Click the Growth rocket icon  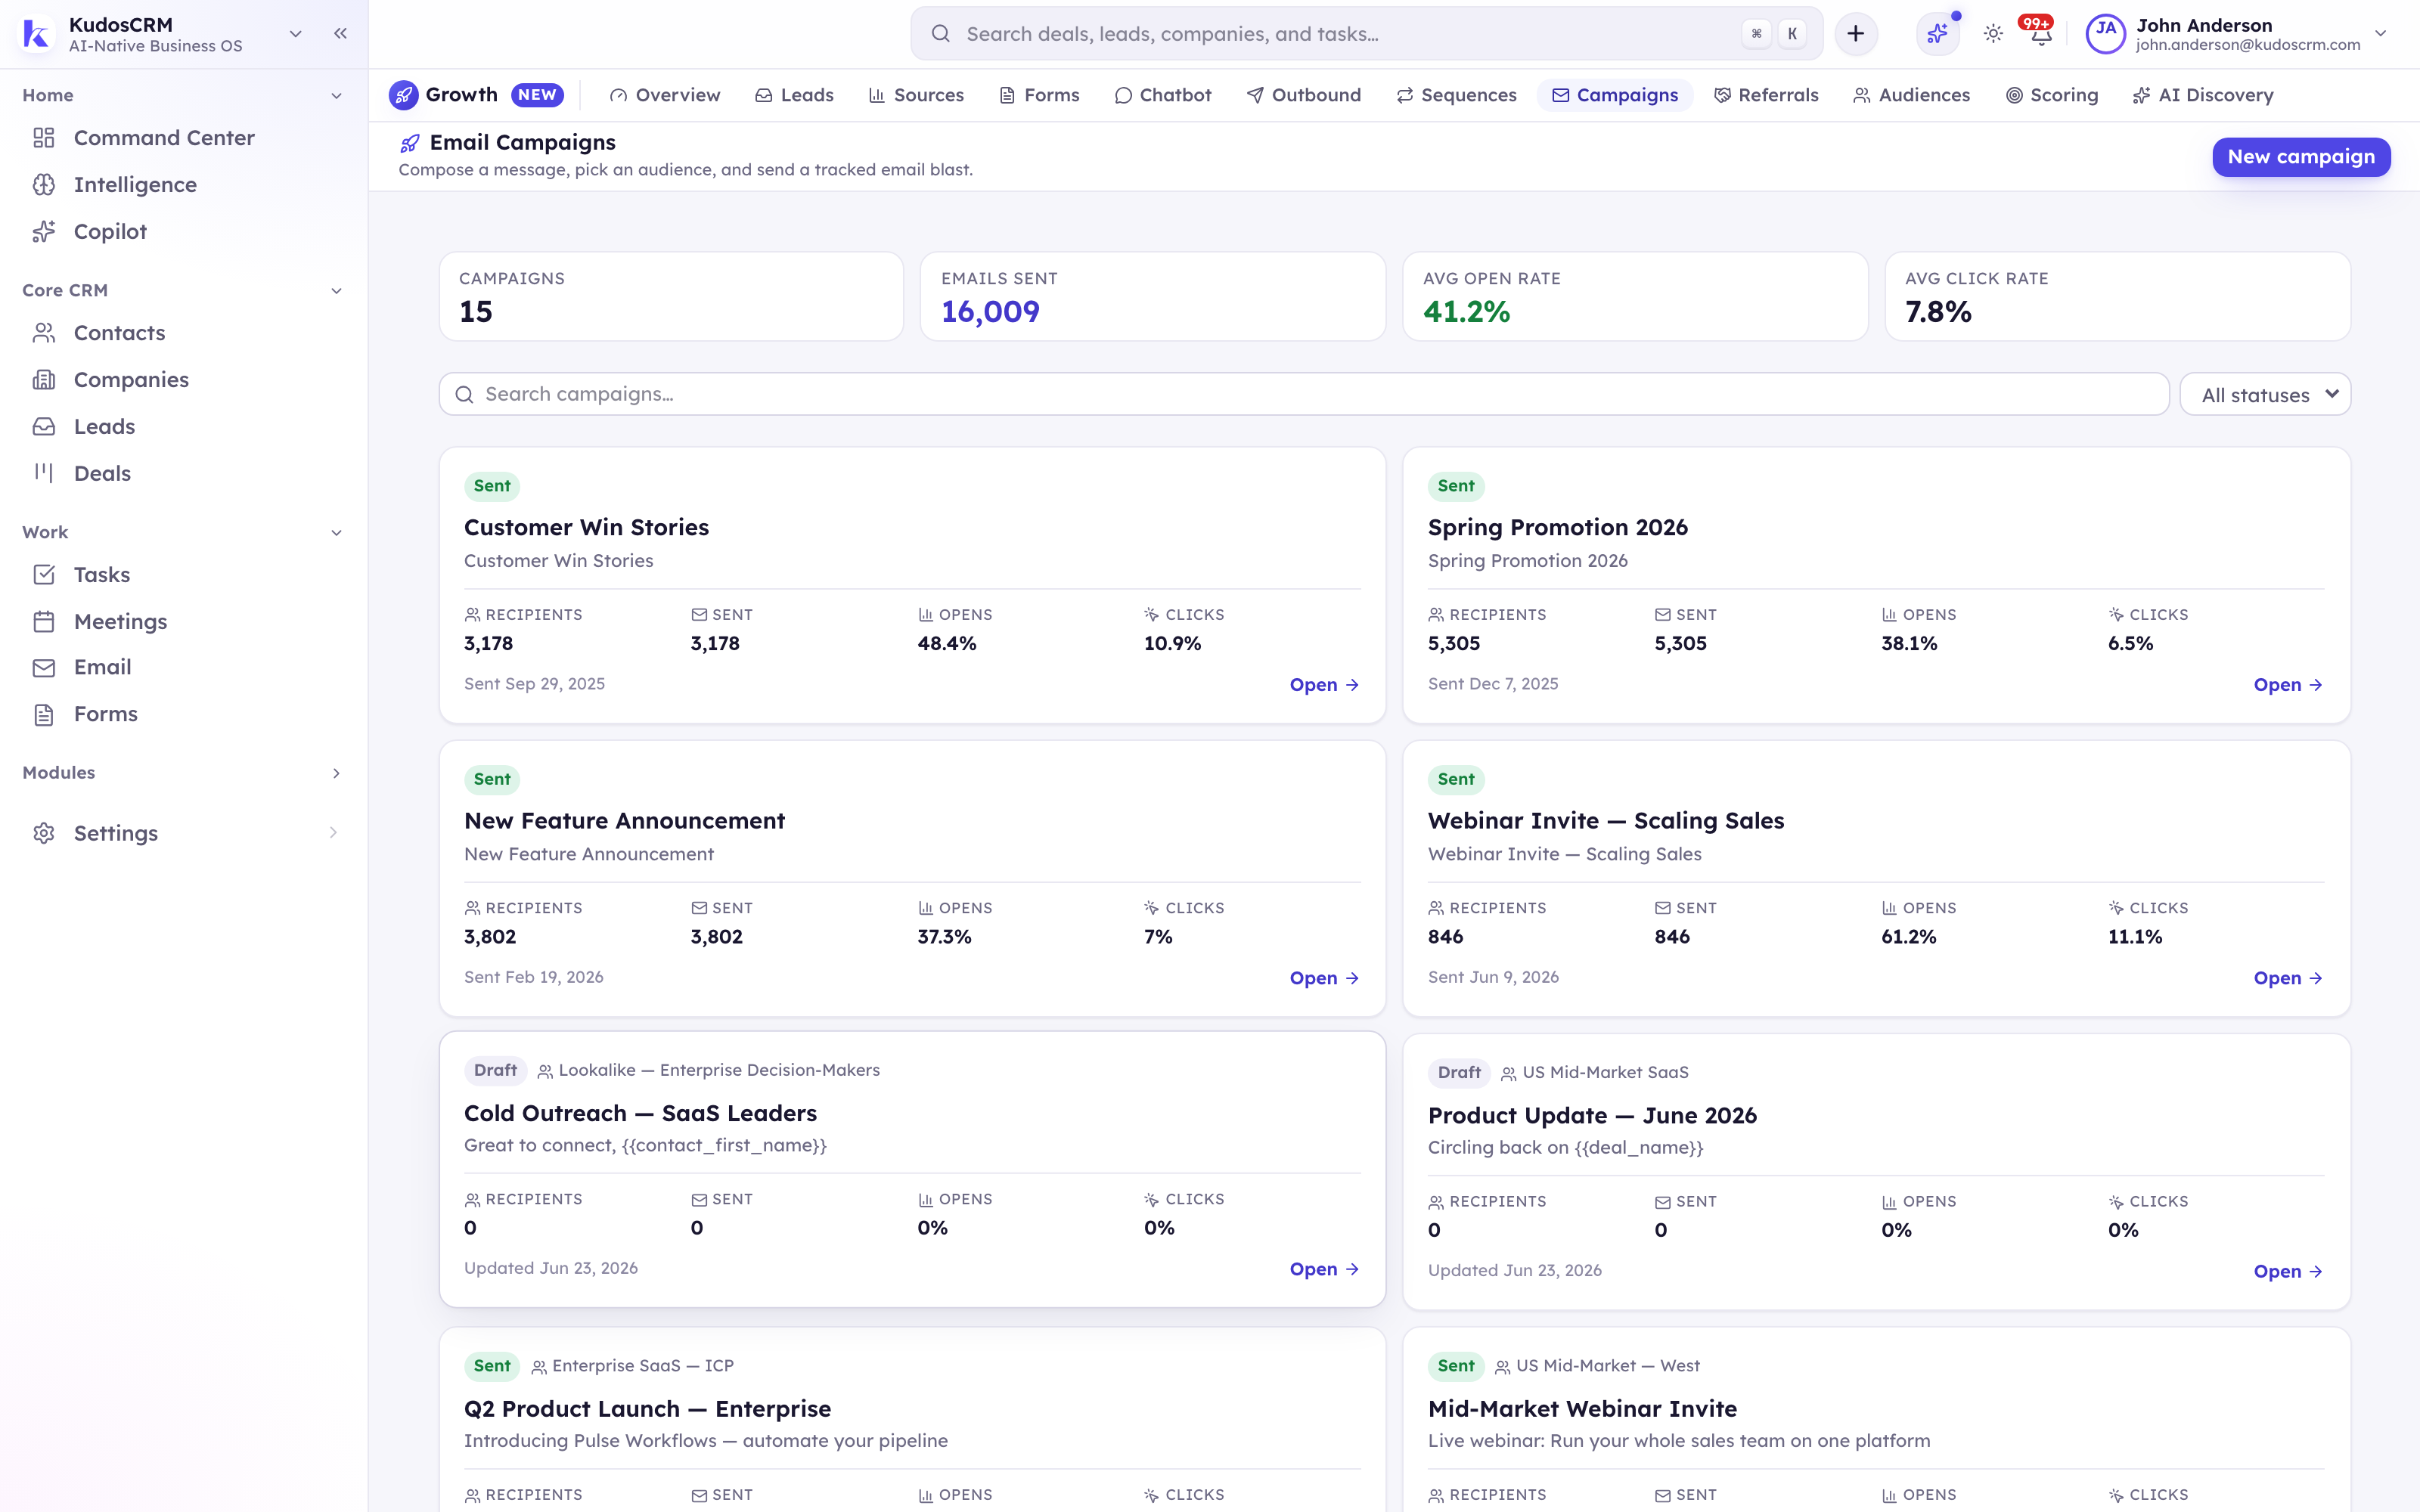point(403,95)
